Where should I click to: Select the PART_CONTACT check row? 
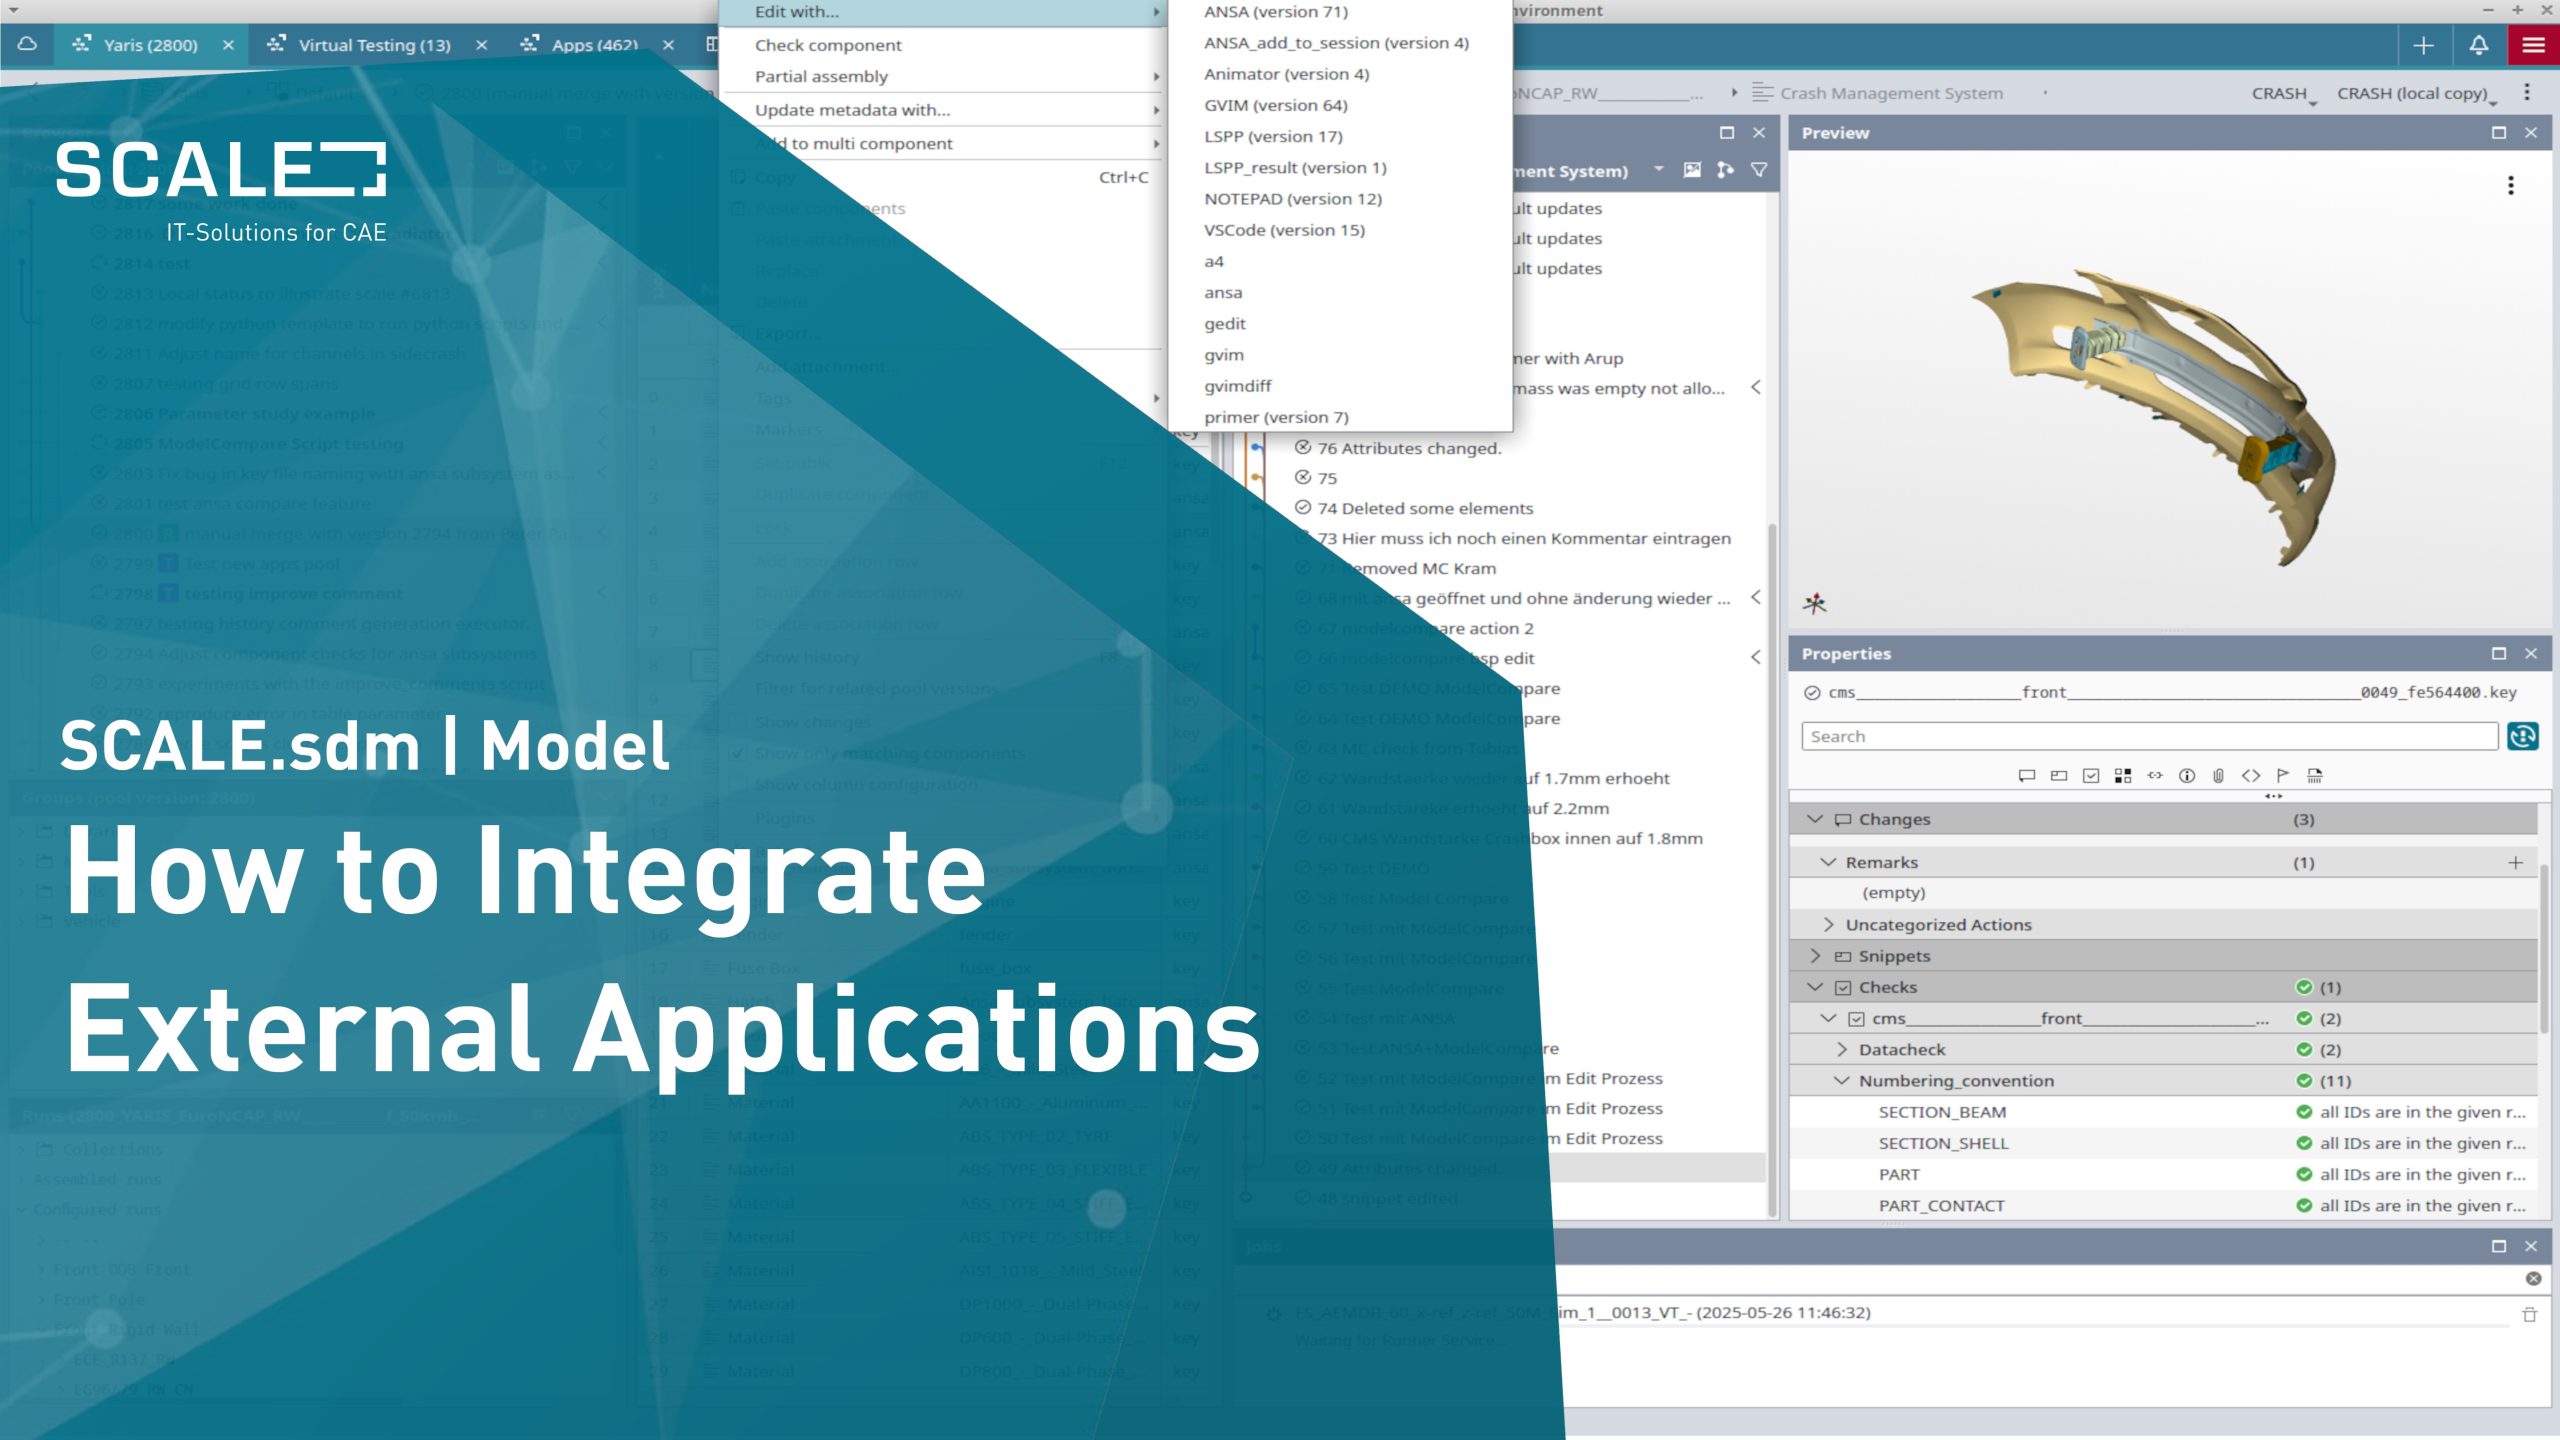2164,1206
